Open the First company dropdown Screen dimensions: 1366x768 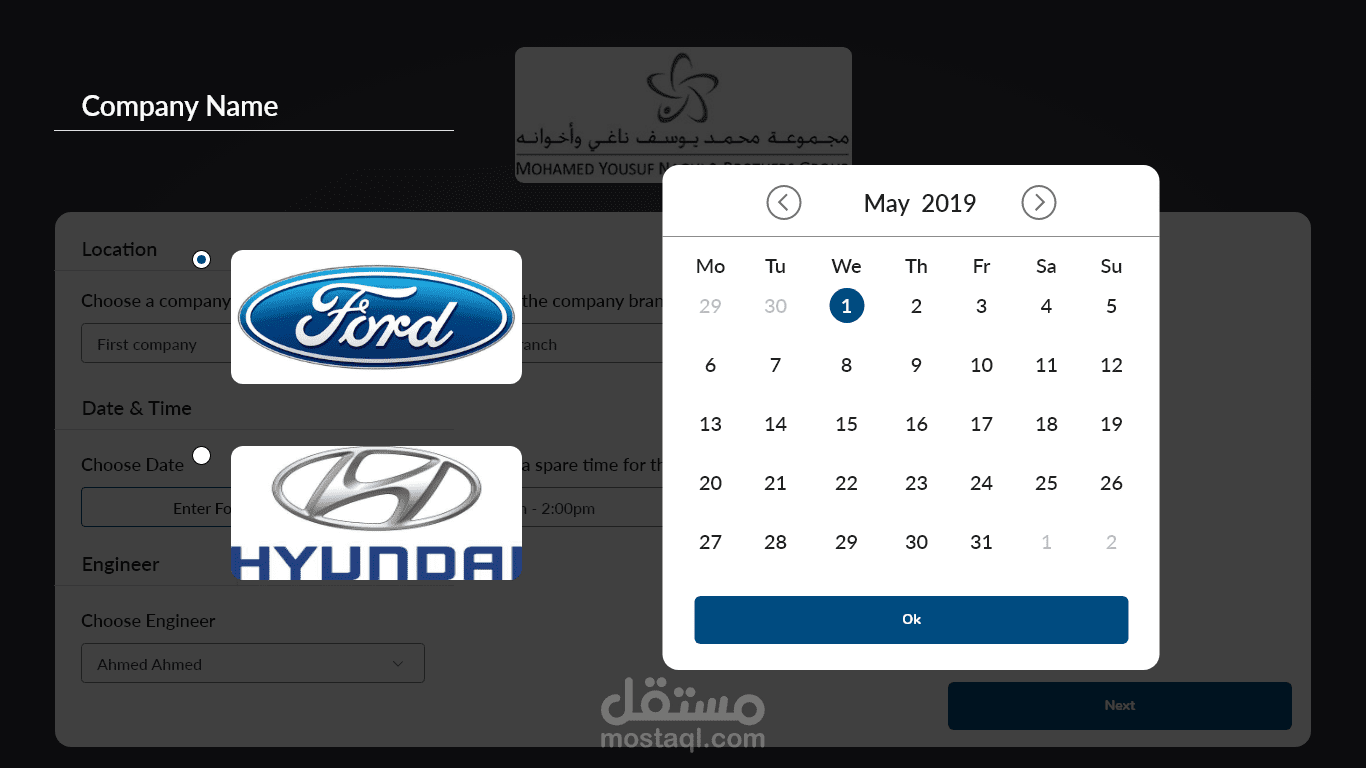pos(156,344)
